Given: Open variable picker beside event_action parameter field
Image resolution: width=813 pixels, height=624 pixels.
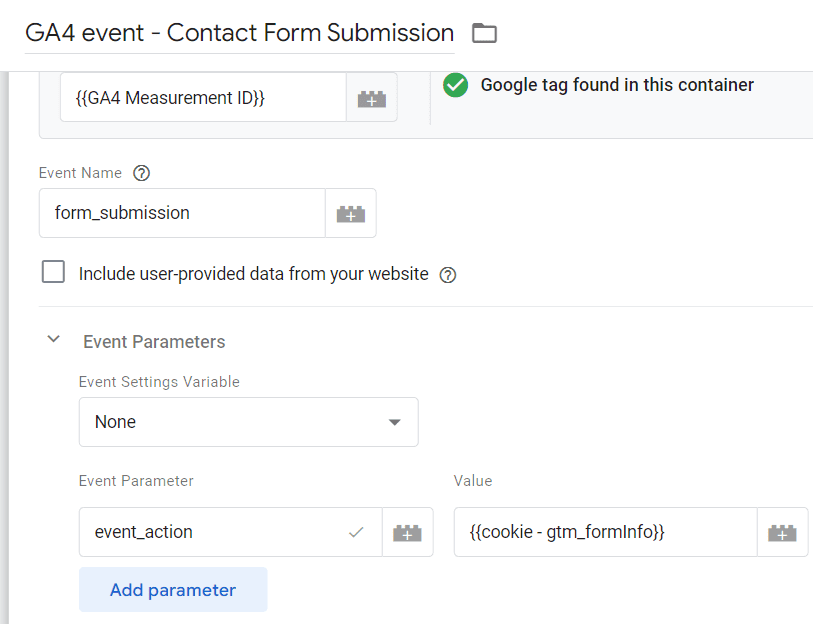Looking at the screenshot, I should click(x=407, y=532).
